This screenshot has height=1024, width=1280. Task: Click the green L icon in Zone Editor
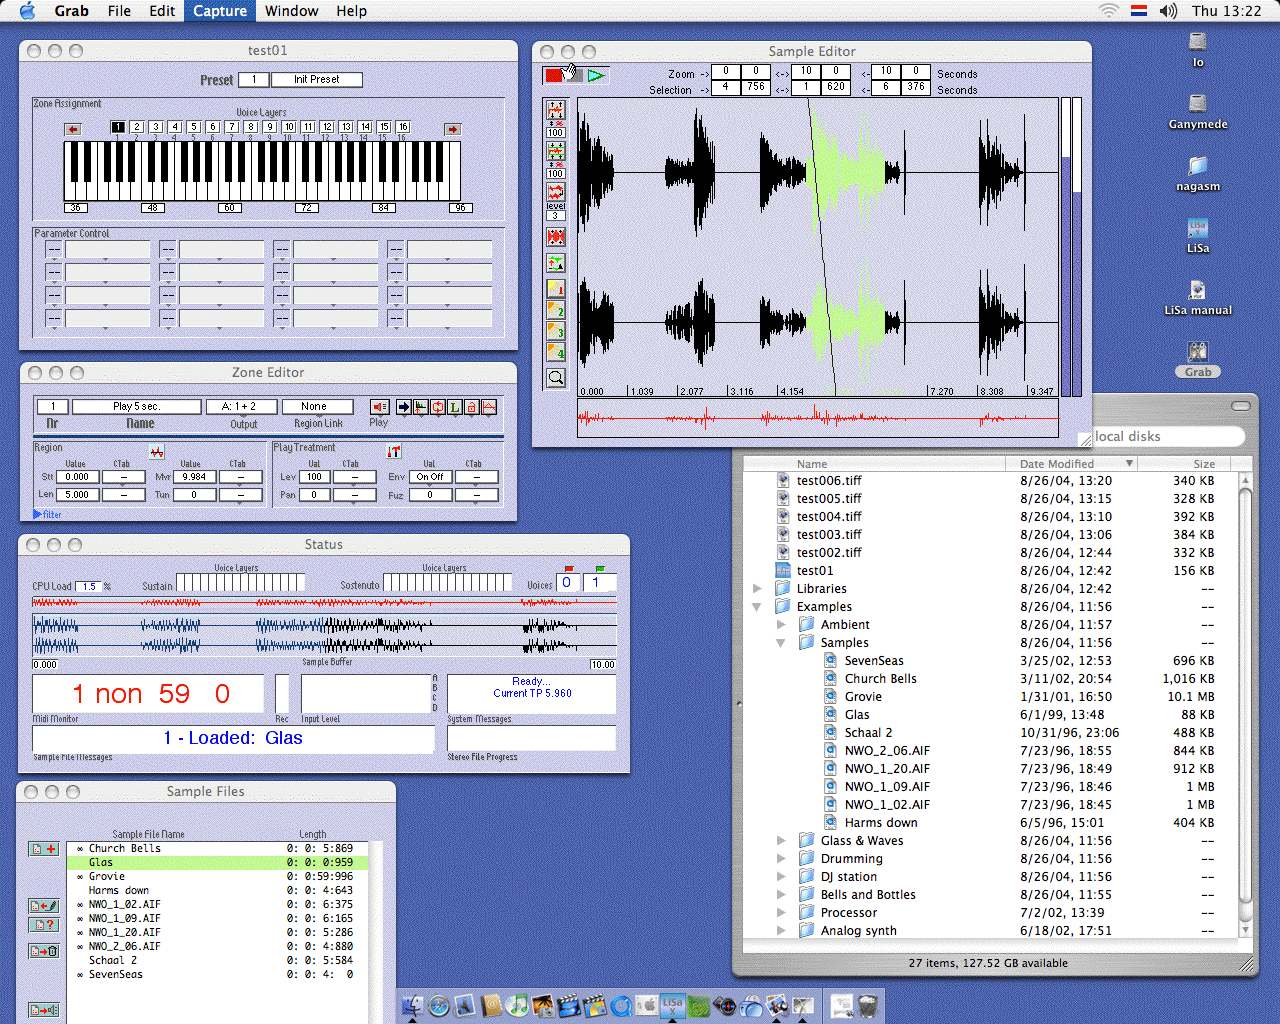point(454,407)
